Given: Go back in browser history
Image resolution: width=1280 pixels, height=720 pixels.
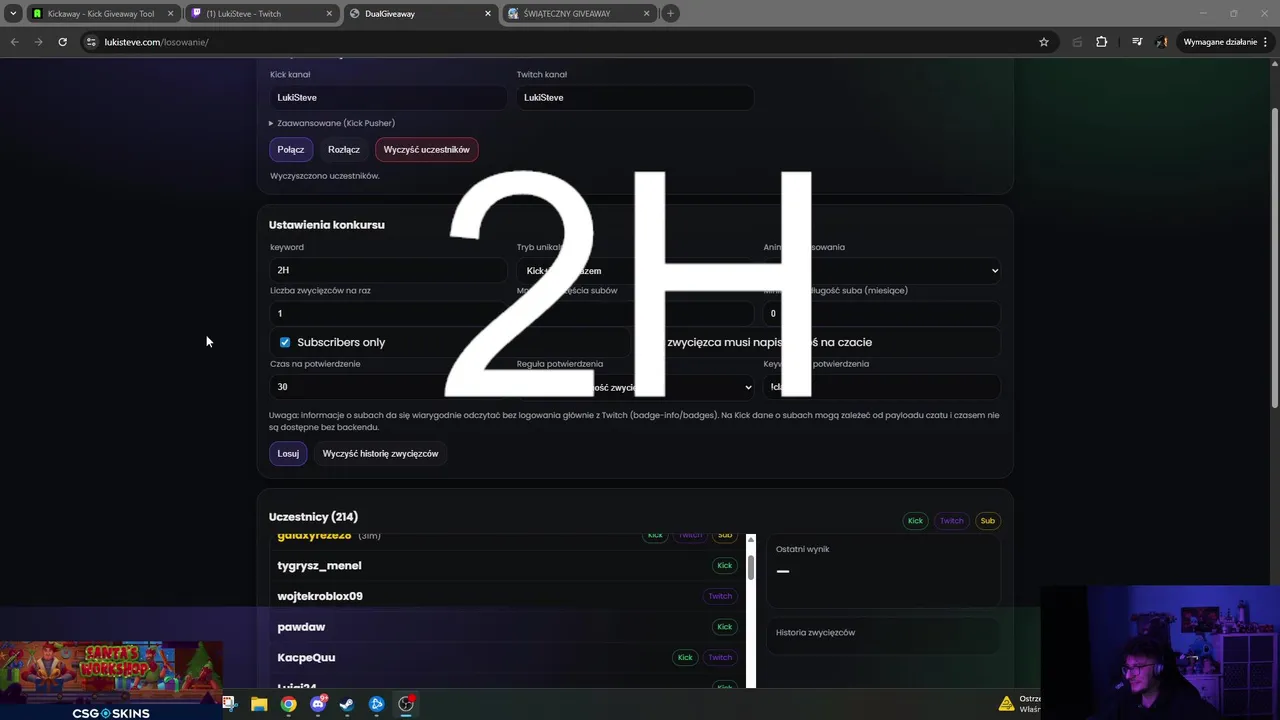Looking at the screenshot, I should tap(14, 42).
